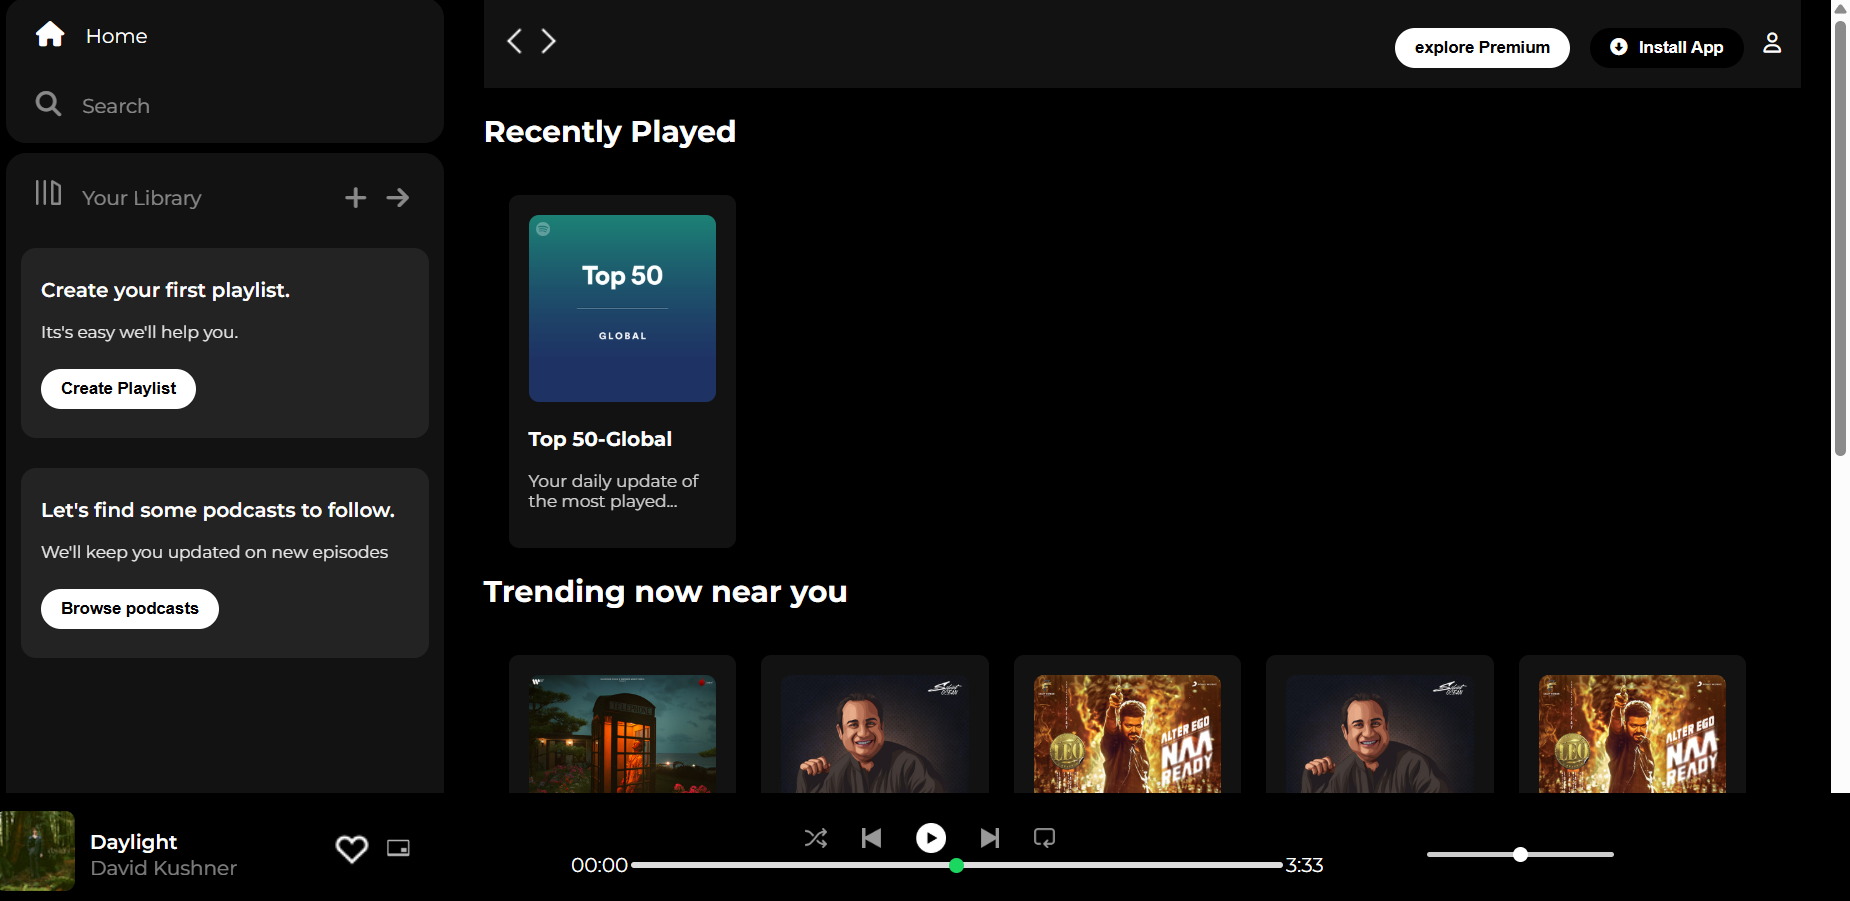The height and width of the screenshot is (901, 1850).
Task: Click the 3:33 song duration text
Action: [x=1305, y=866]
